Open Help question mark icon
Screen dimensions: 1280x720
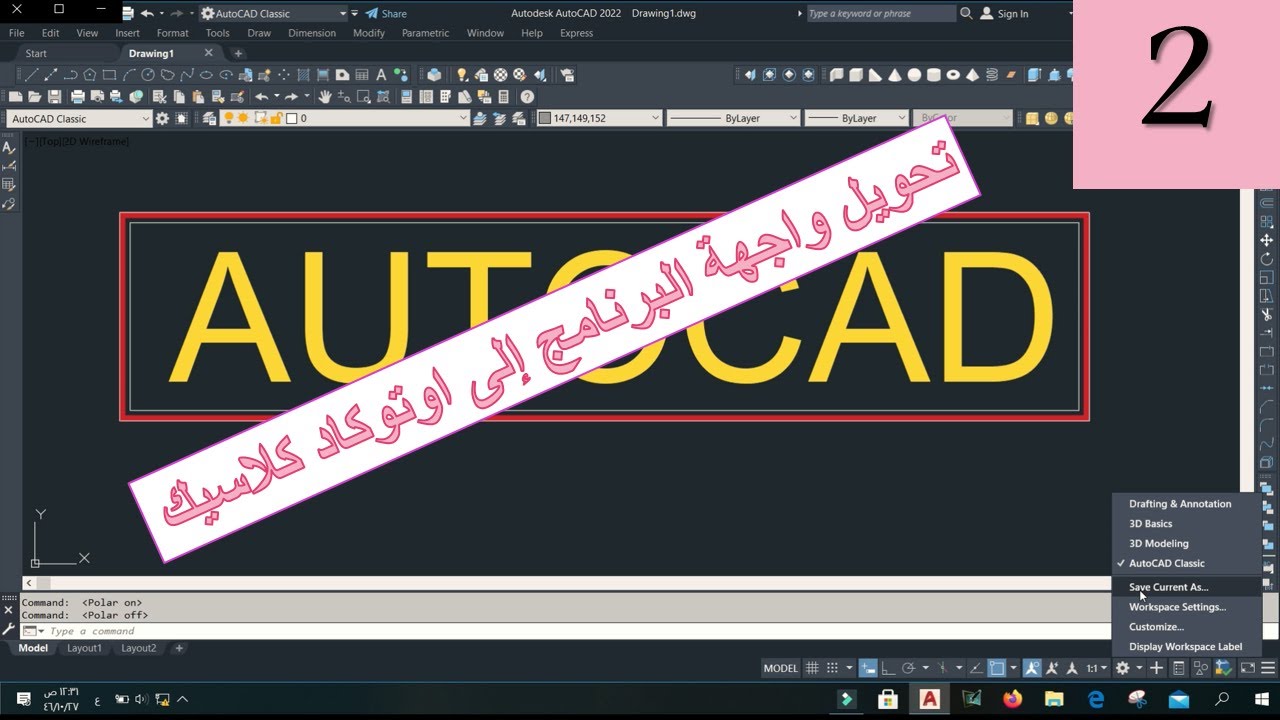[x=527, y=97]
